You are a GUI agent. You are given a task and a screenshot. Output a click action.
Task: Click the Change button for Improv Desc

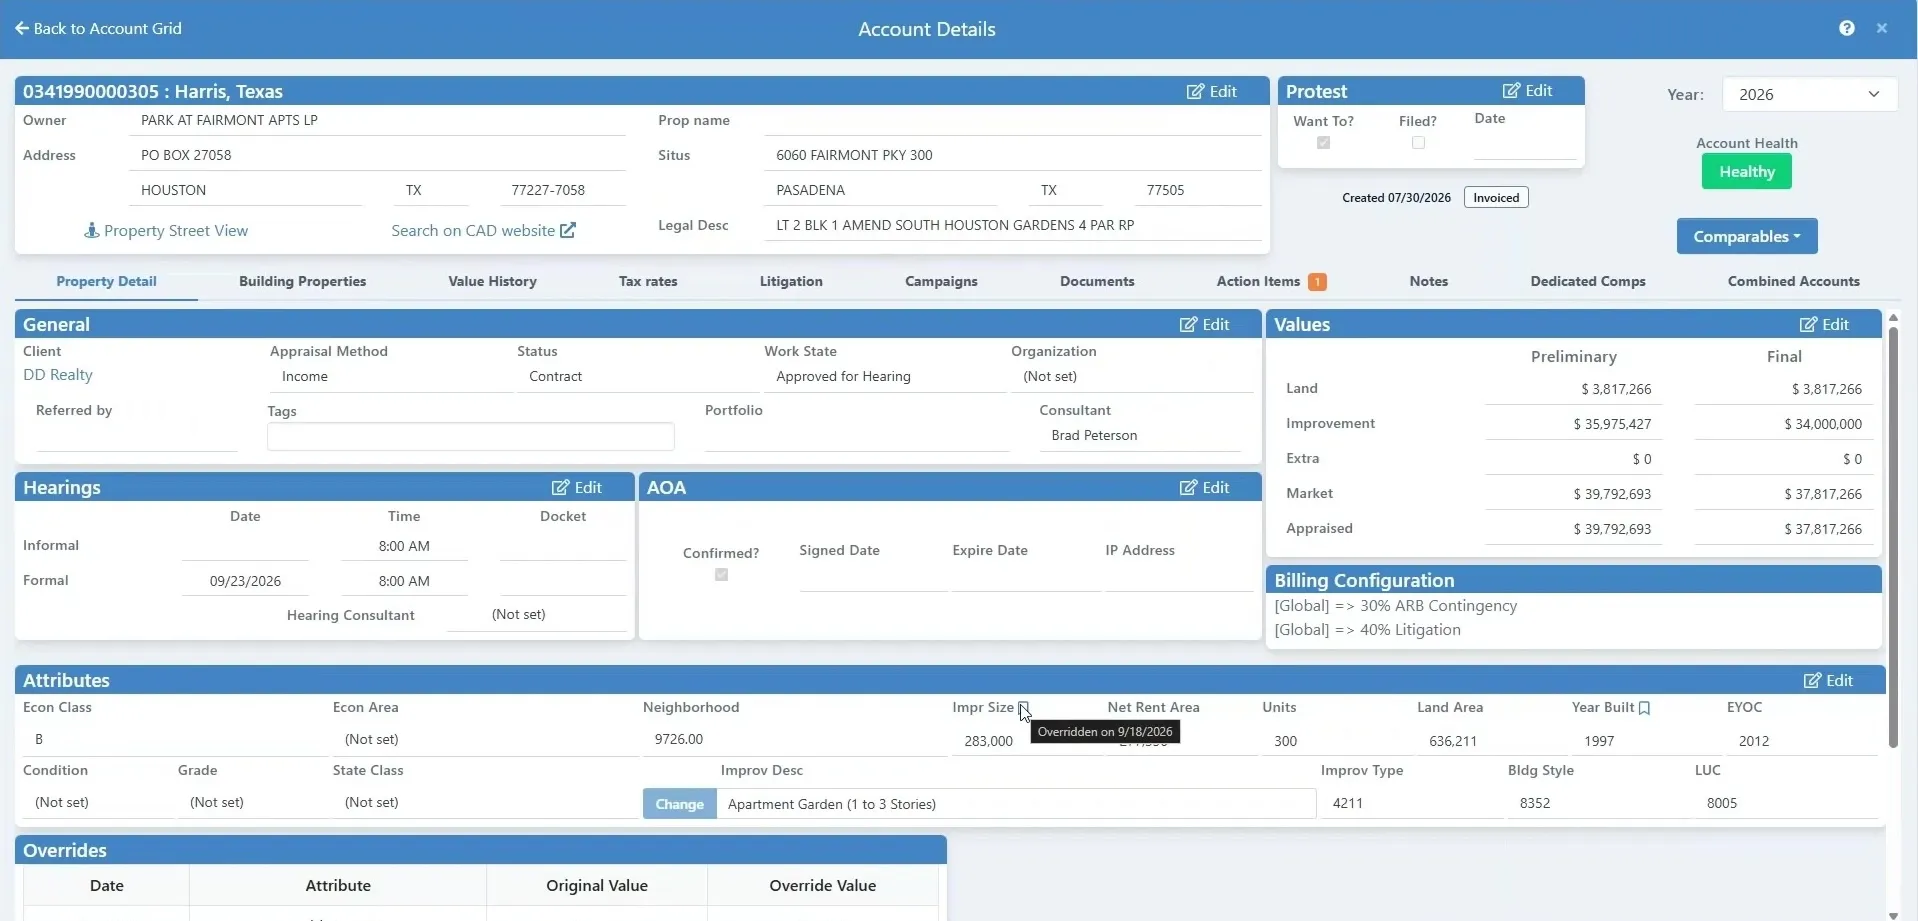680,804
